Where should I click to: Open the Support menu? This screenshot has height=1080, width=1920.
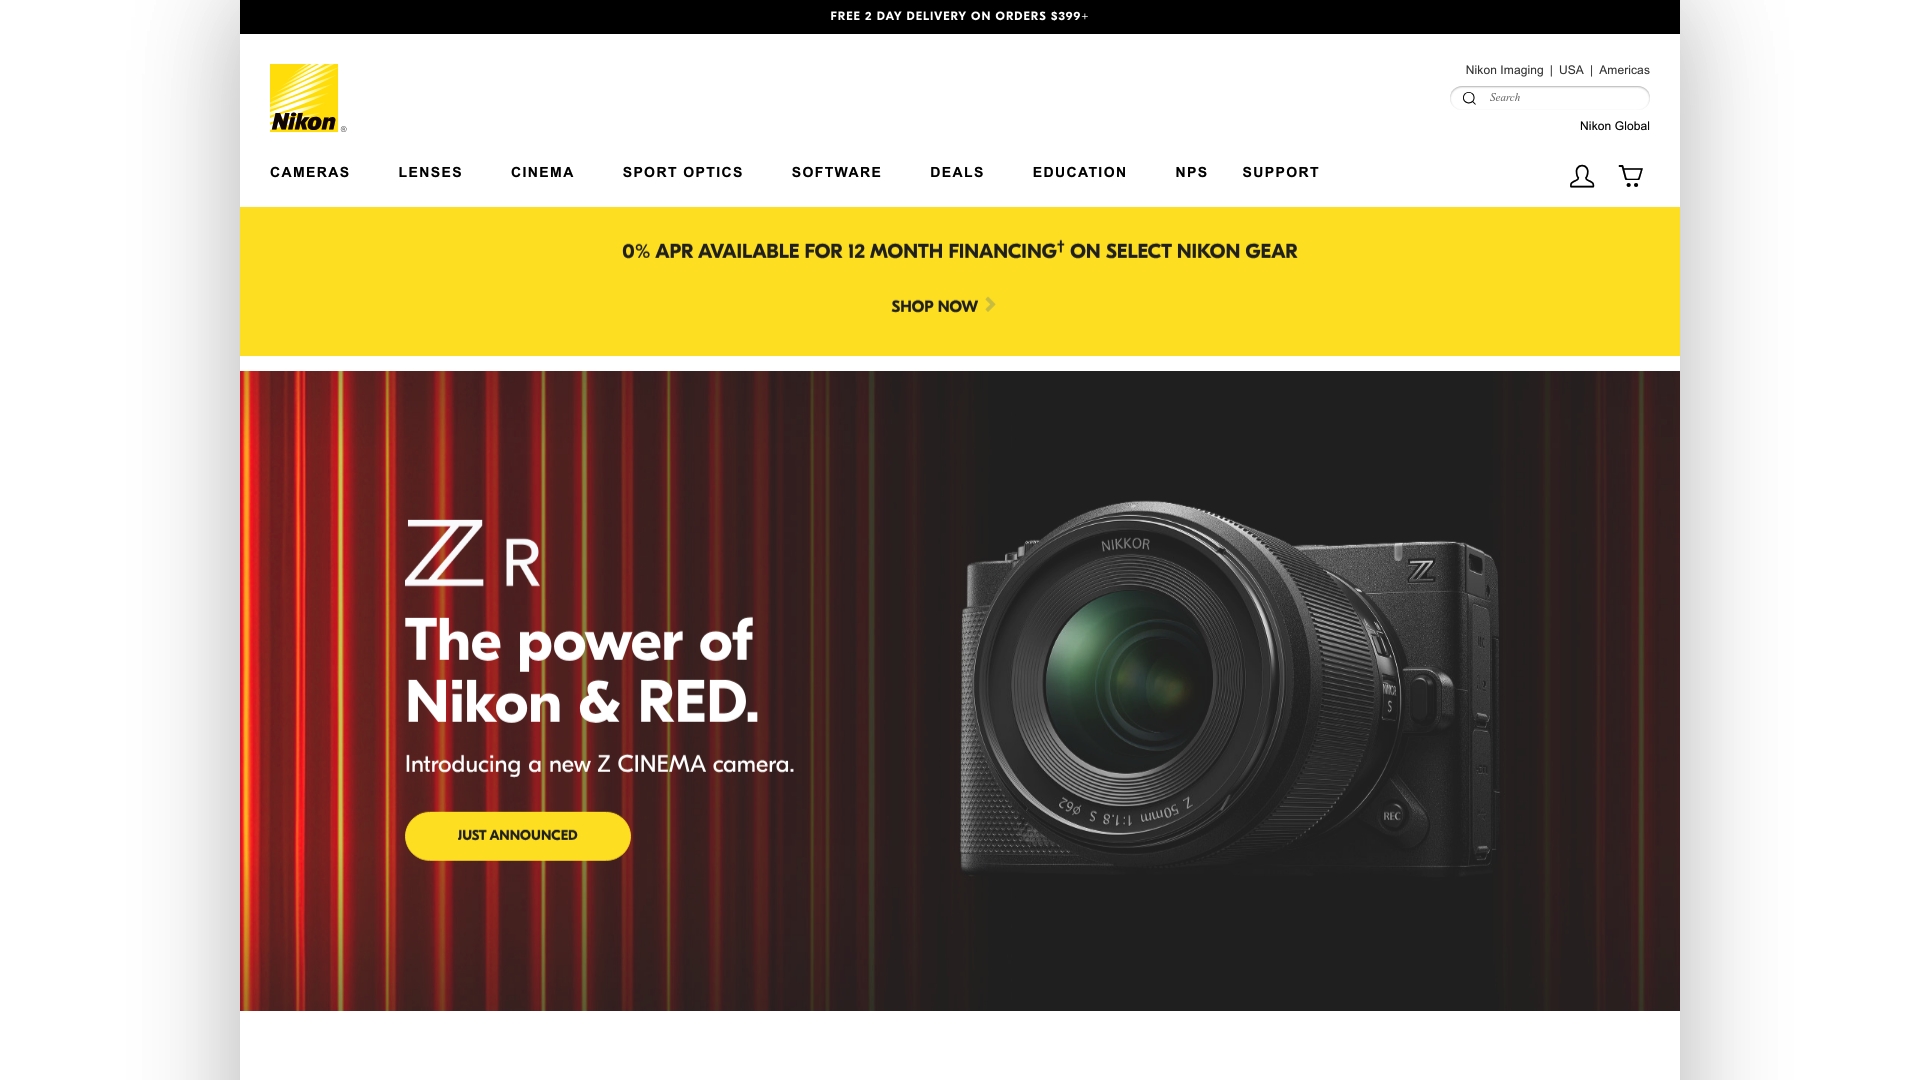pyautogui.click(x=1281, y=172)
